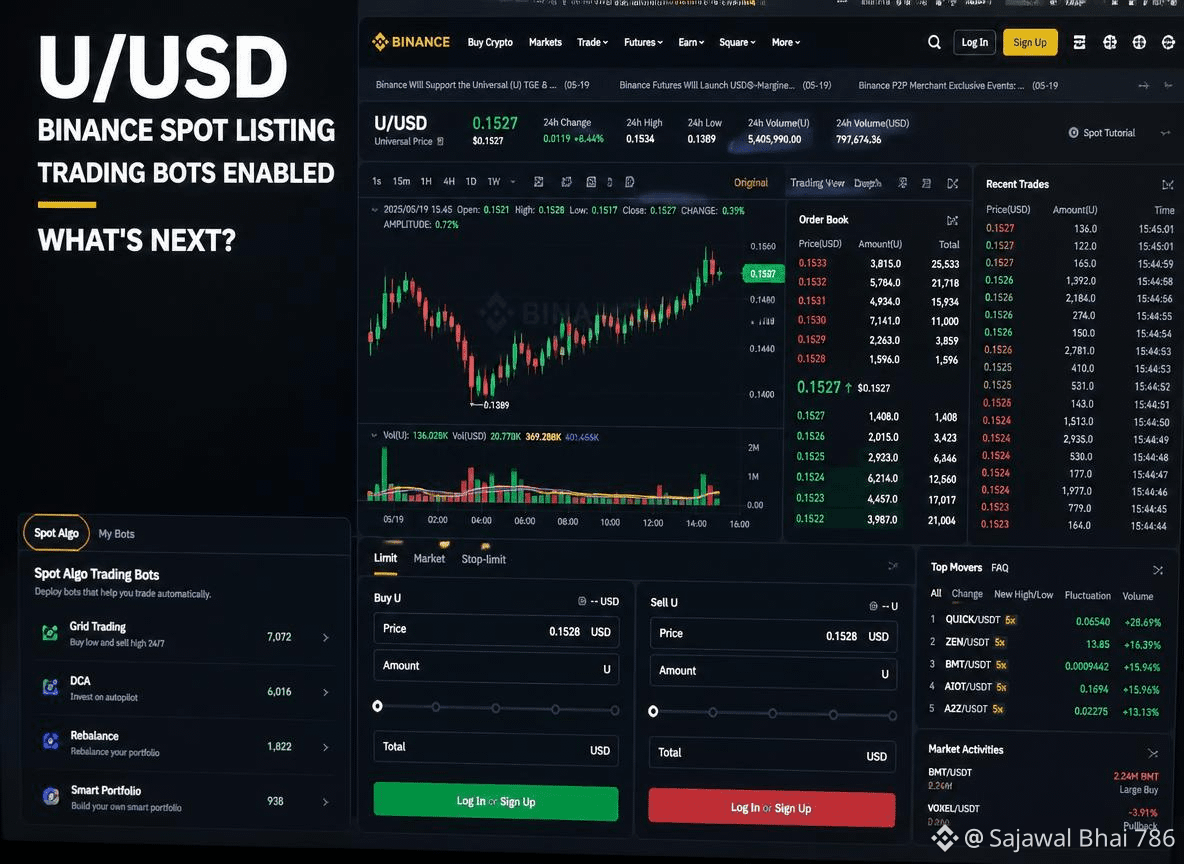Click the arrow icon ending the announcement bar
The image size is (1184, 864).
(1143, 85)
